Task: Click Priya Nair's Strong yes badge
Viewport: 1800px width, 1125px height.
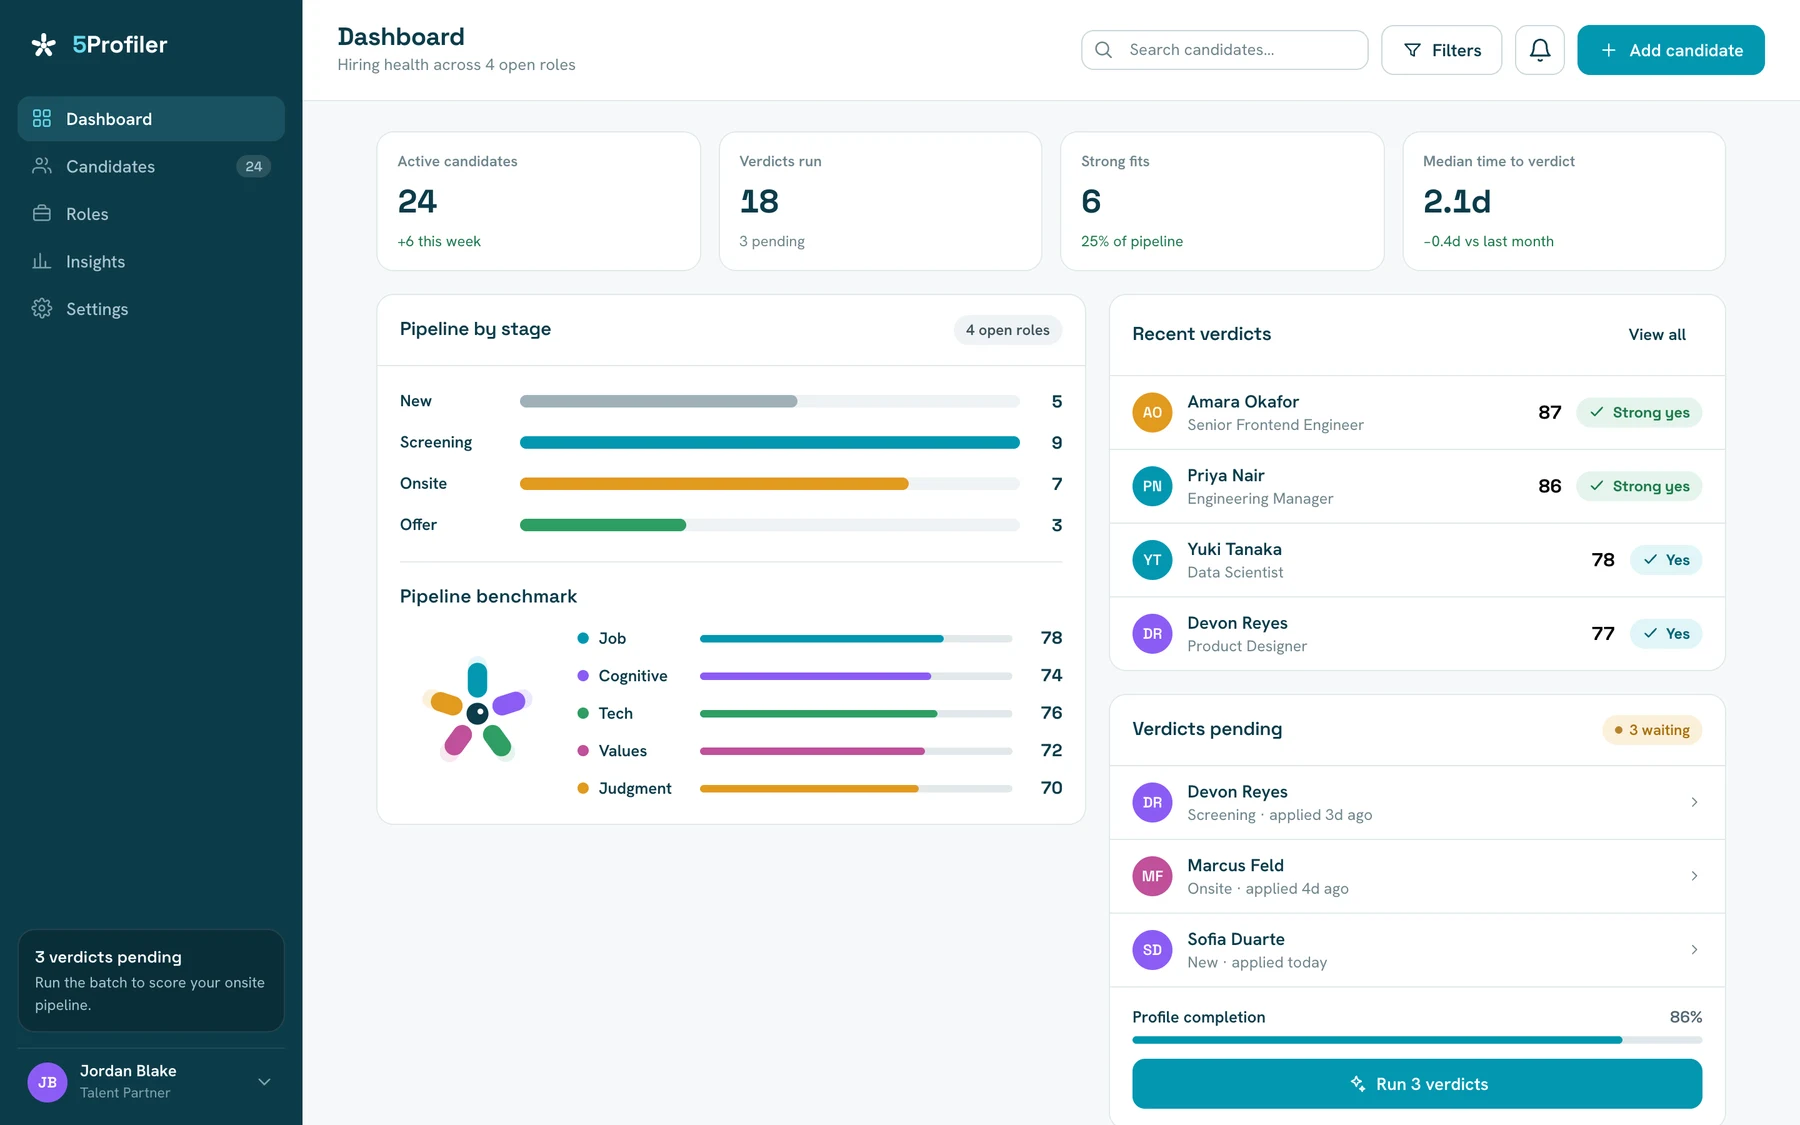Action: [1639, 486]
